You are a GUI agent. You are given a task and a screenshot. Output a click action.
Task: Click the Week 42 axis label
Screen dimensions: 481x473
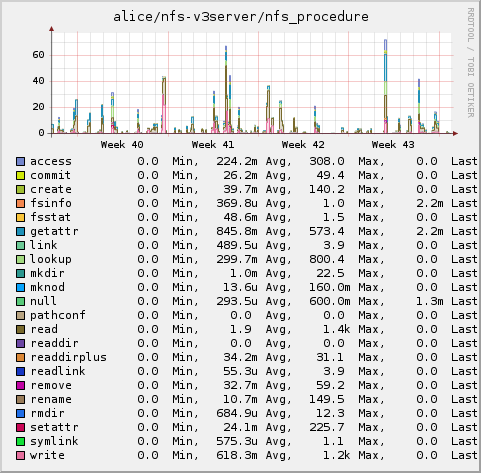303,145
